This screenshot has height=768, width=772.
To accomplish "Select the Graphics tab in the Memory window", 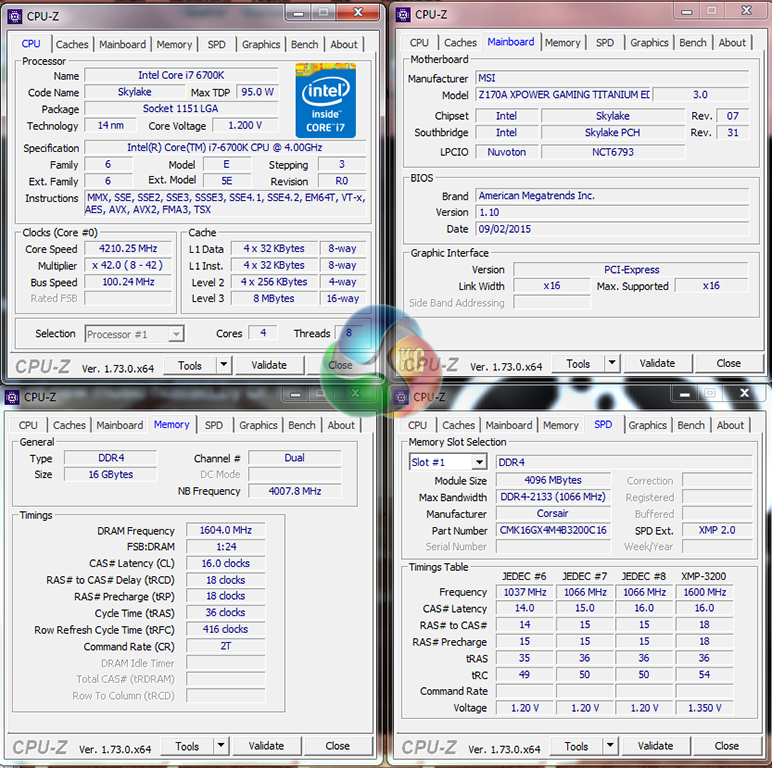I will tap(258, 425).
